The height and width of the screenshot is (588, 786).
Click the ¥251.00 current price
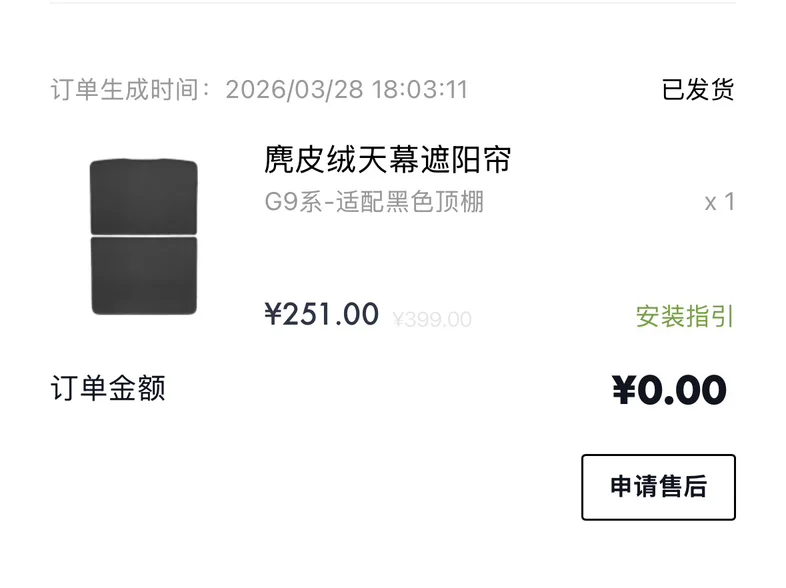tap(321, 315)
